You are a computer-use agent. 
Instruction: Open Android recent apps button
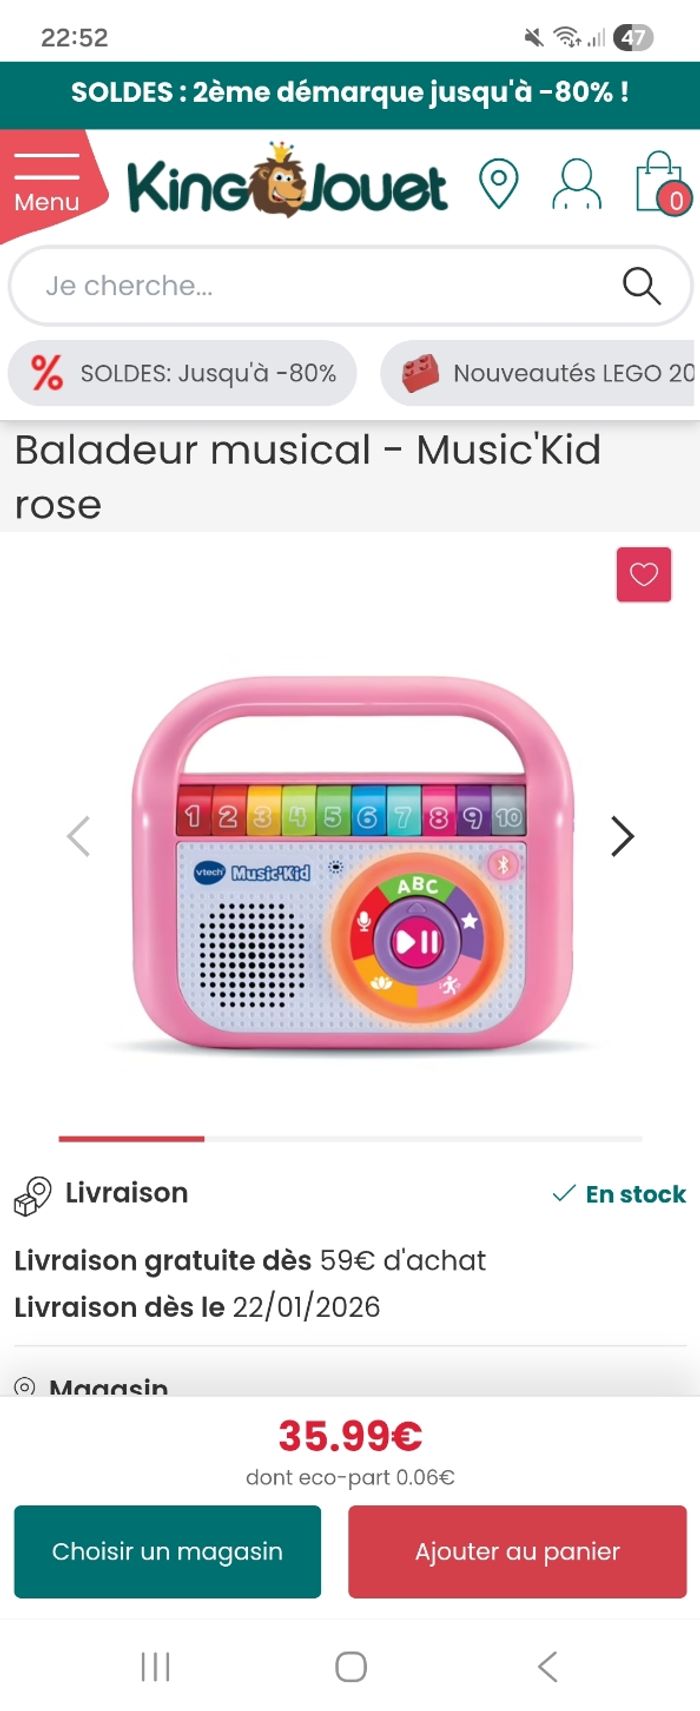[x=155, y=1666]
